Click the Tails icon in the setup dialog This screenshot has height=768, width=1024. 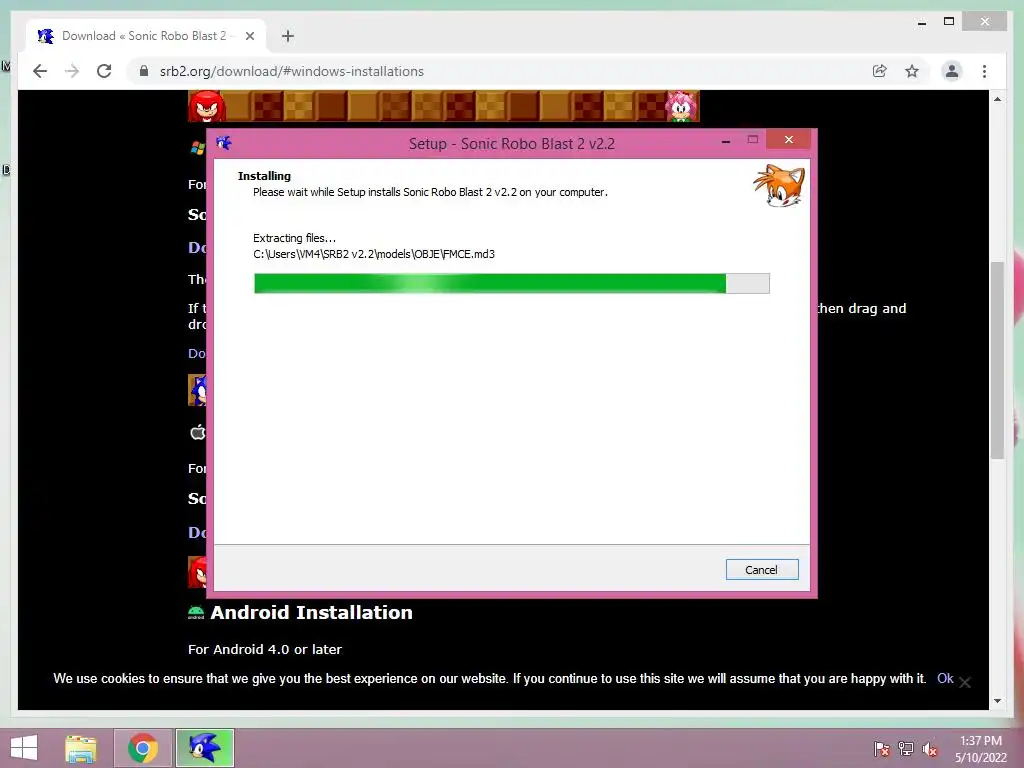coord(779,186)
